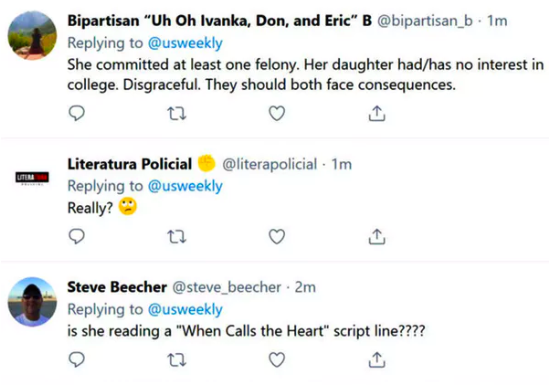This screenshot has height=388, width=555.
Task: Reply to Steve Beecher's tweet
Action: pos(76,360)
